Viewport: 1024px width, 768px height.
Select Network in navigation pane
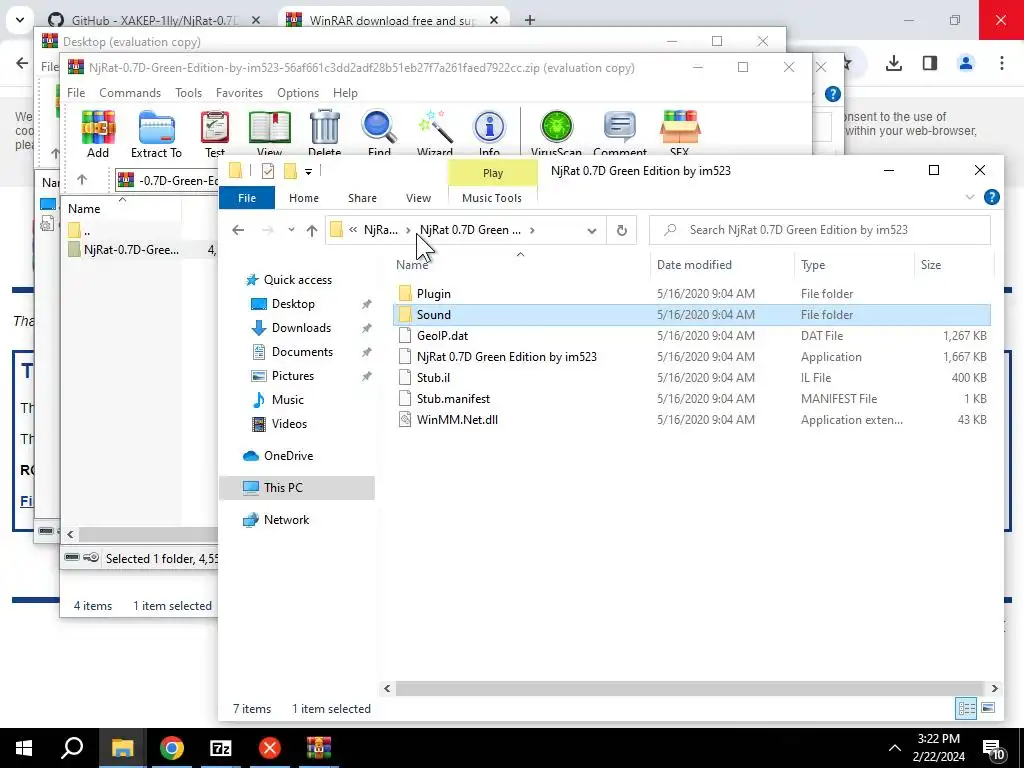pyautogui.click(x=286, y=520)
